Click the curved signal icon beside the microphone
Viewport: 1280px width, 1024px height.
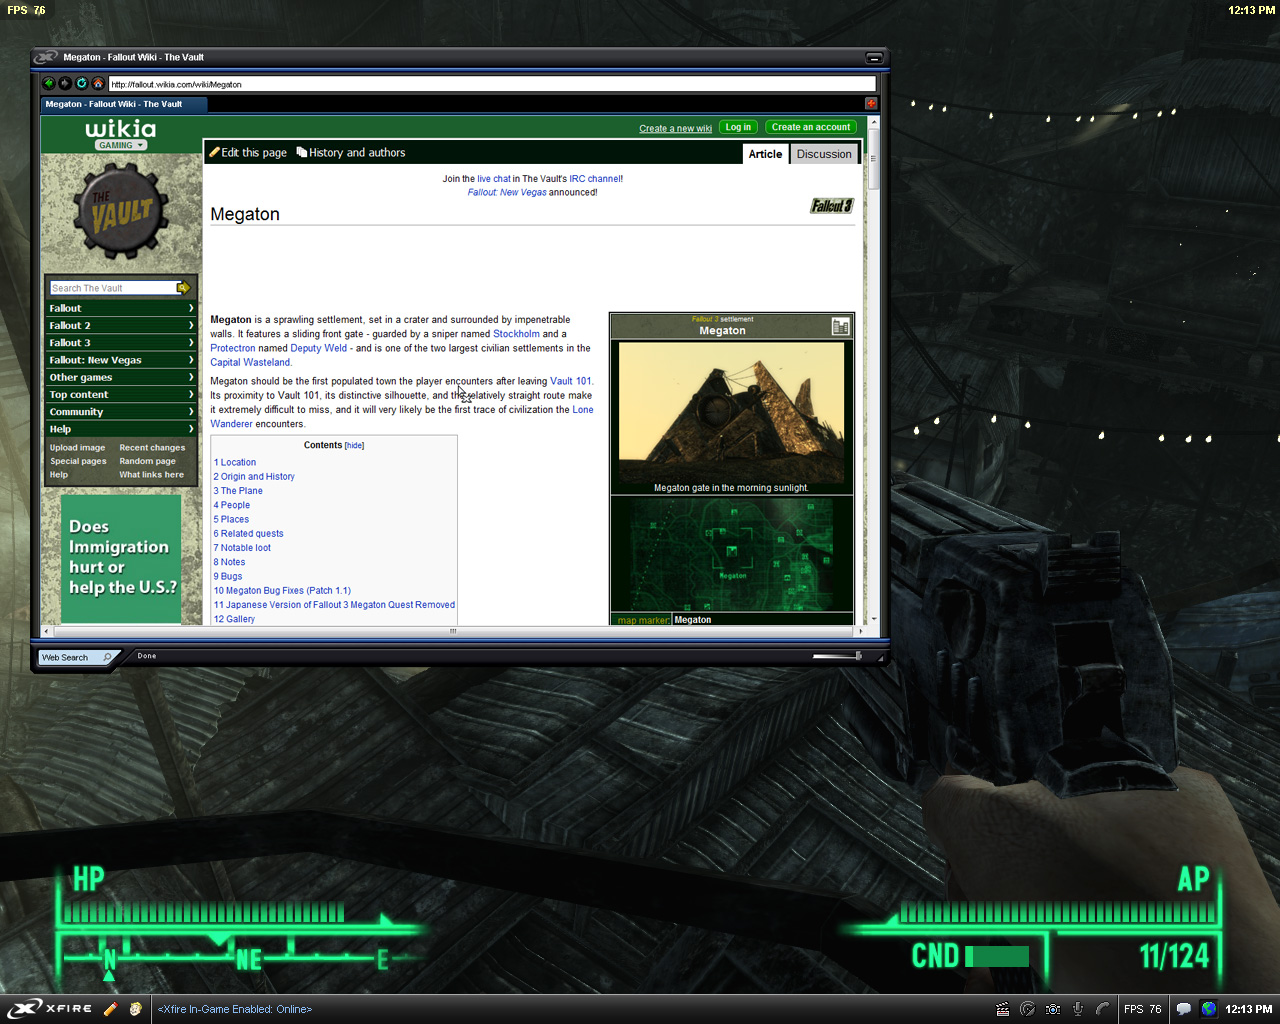[1102, 1009]
